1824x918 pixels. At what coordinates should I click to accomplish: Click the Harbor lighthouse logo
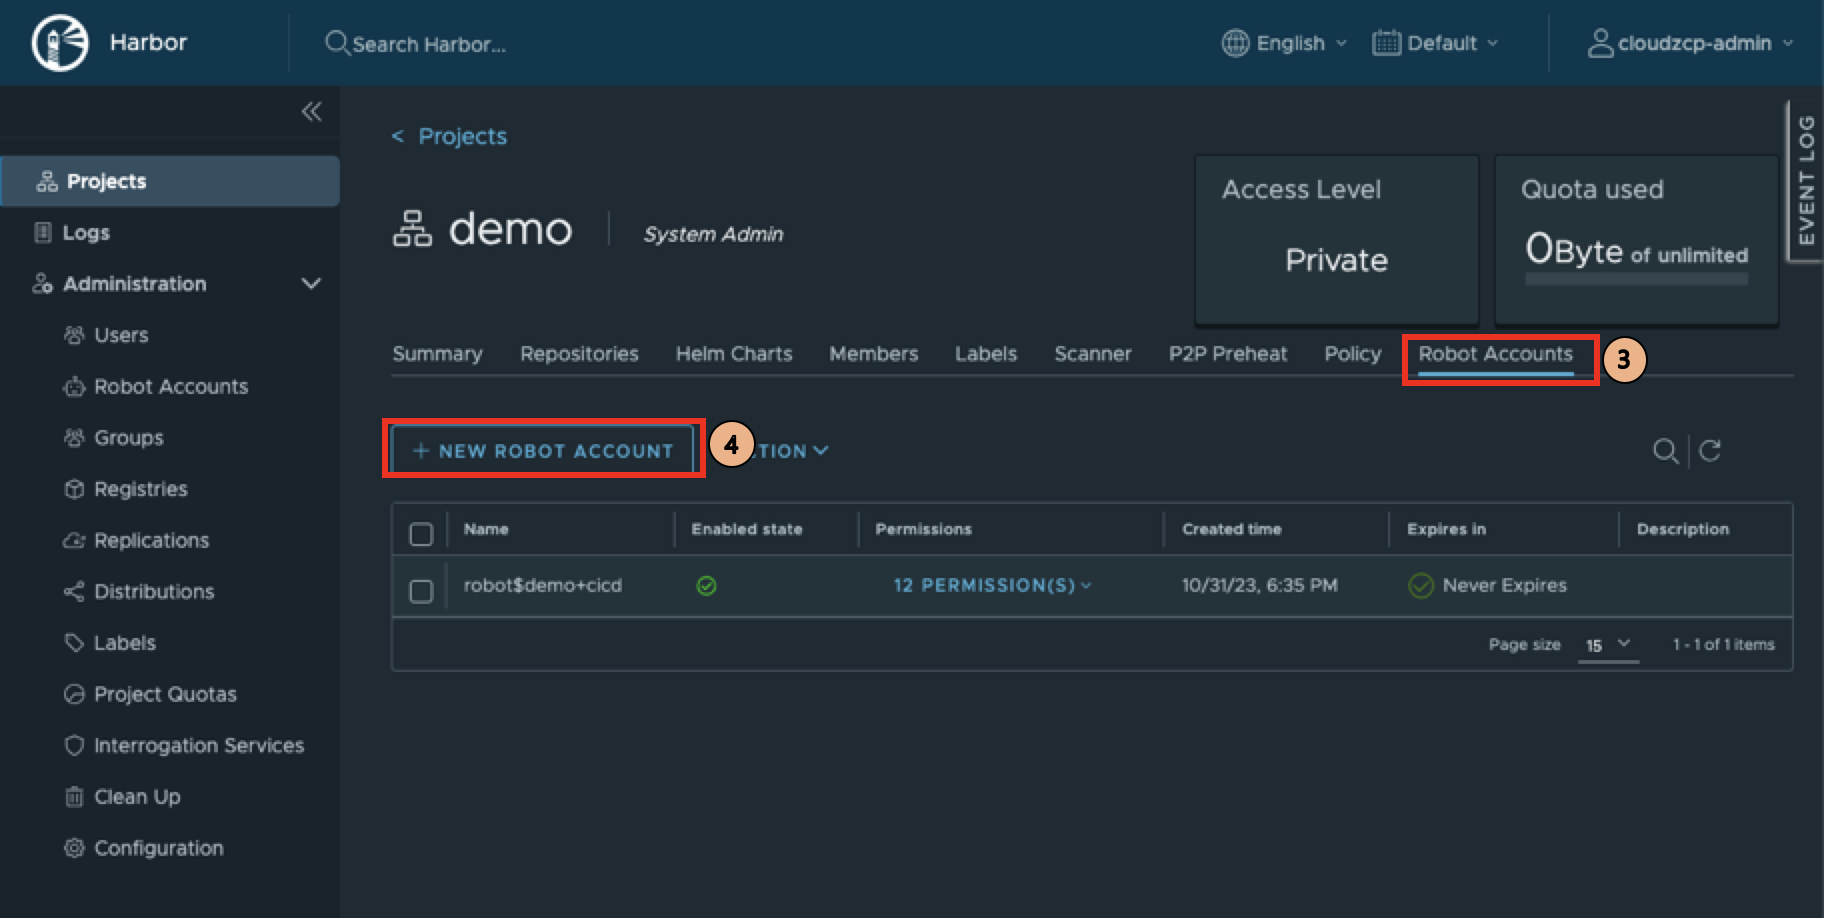point(59,43)
